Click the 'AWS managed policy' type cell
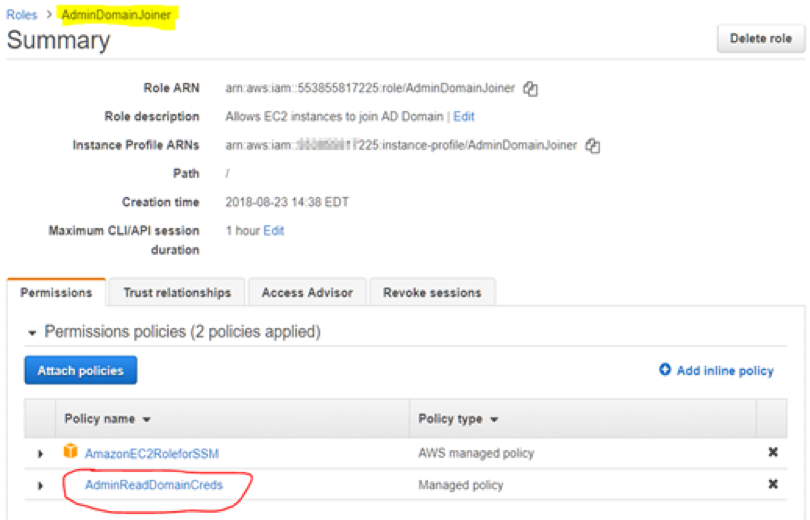Screen dimensions: 810x520 pyautogui.click(x=476, y=453)
